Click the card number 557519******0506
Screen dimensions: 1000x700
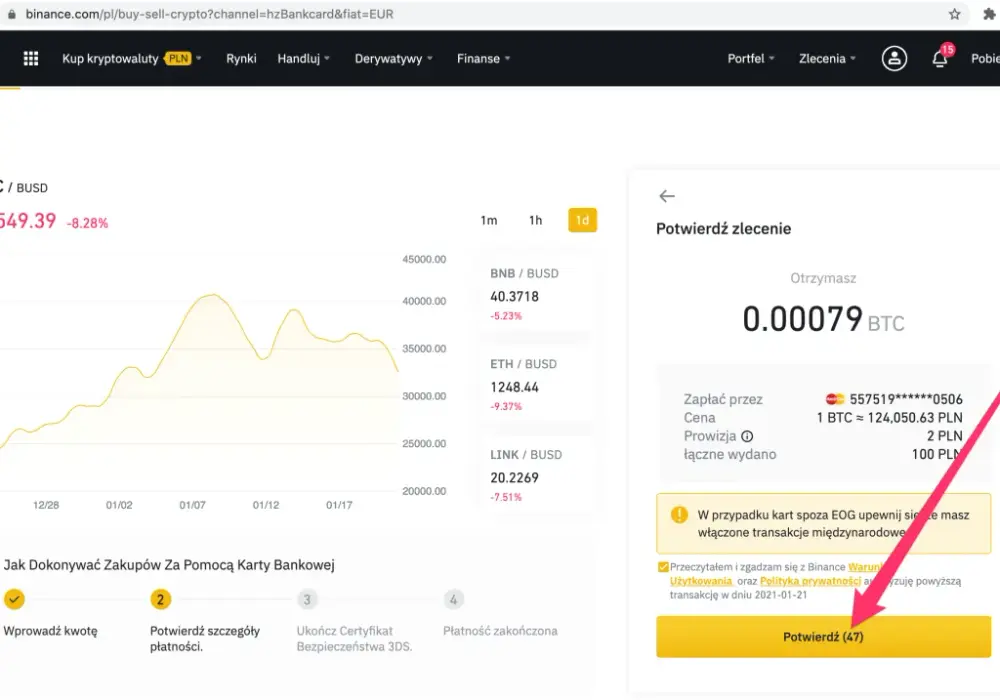(x=906, y=399)
